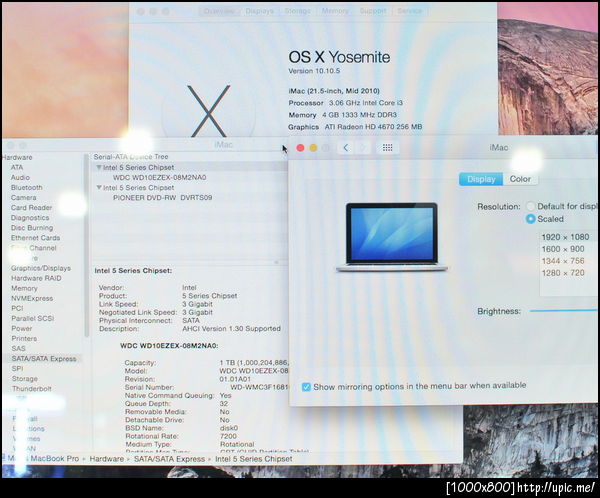600x498 pixels.
Task: Click serial number WD-WMC3F1681 value
Action: [259, 387]
